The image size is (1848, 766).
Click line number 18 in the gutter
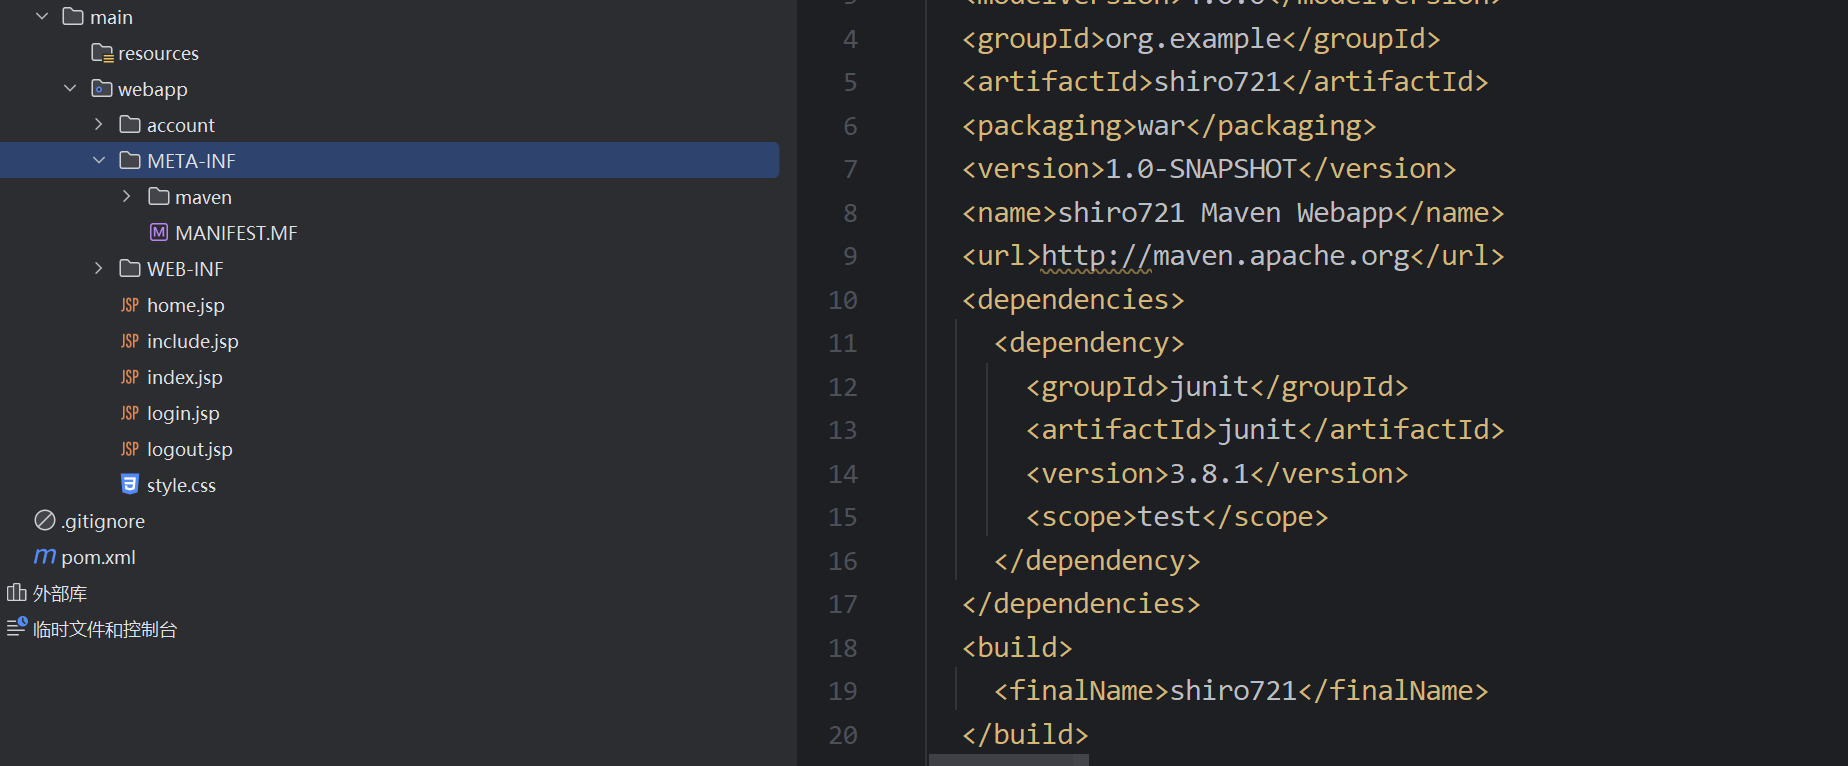click(x=842, y=648)
